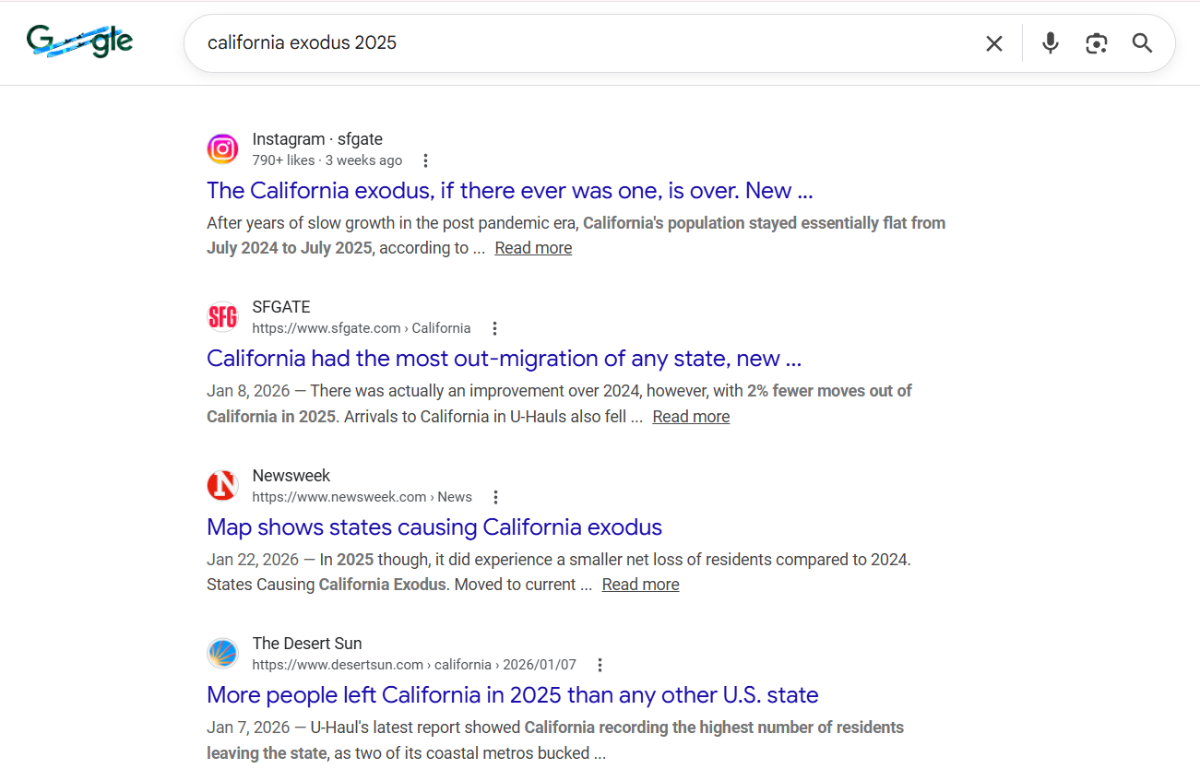Expand Read more on Instagram snippet
This screenshot has width=1200, height=781.
(533, 248)
